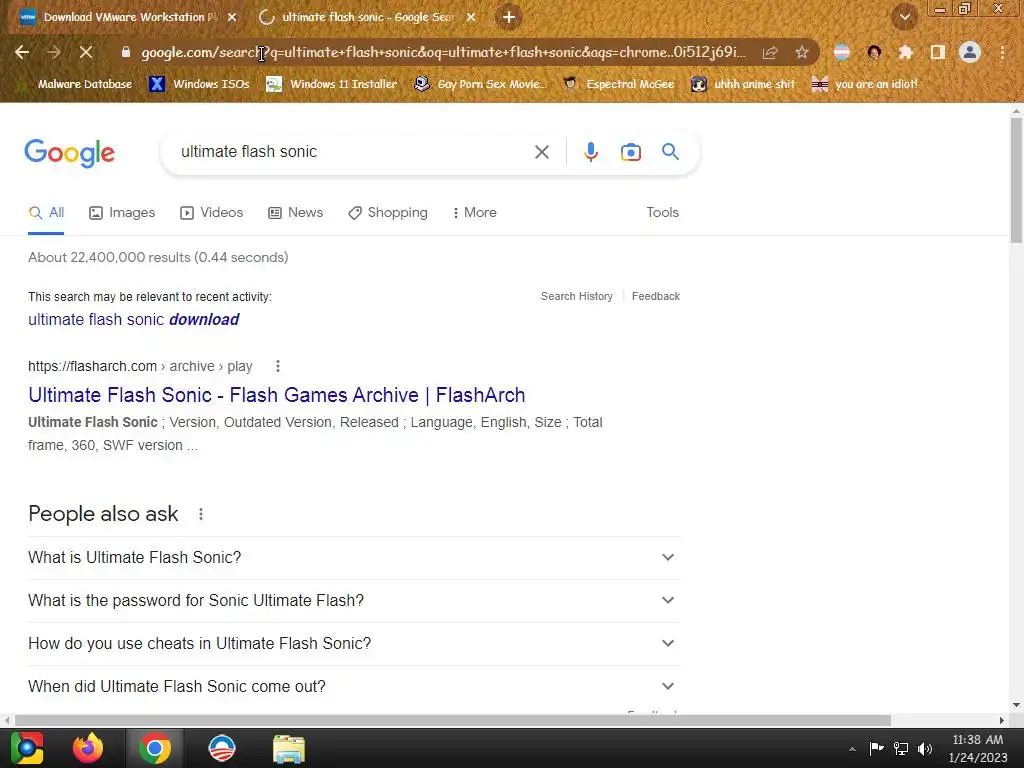Click into the Google search input field

(x=353, y=152)
